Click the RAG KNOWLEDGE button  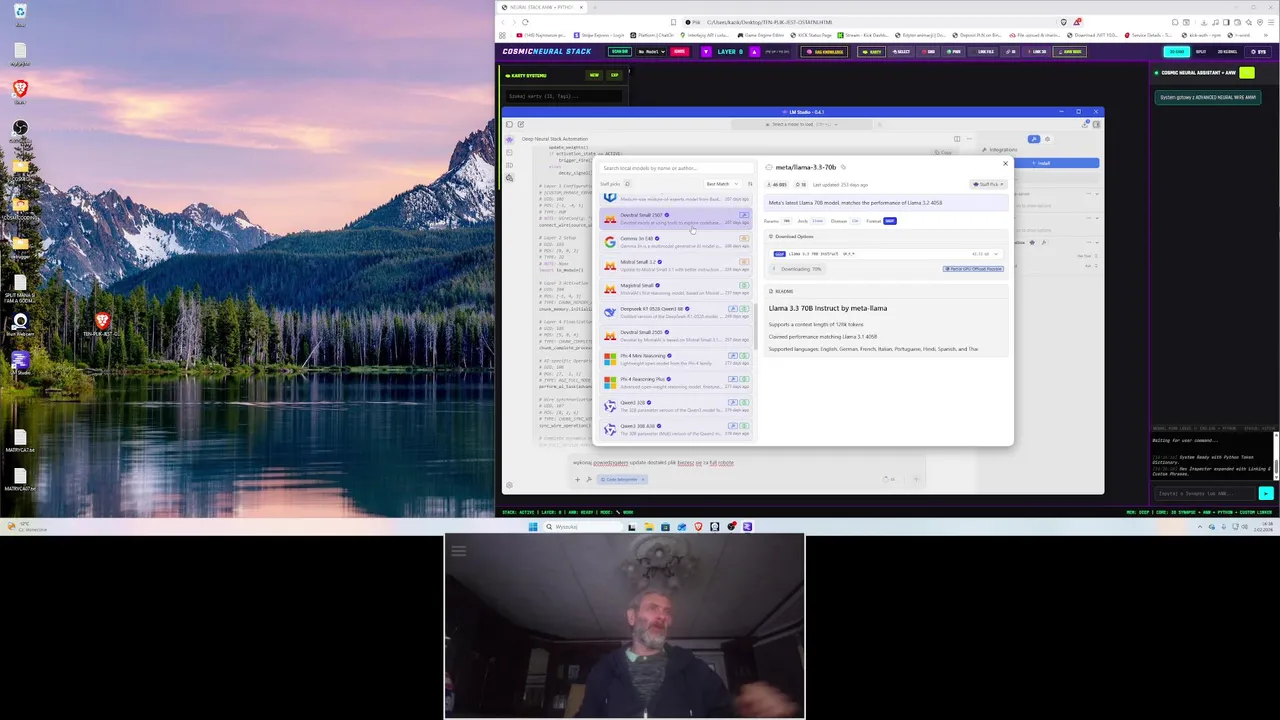(x=826, y=51)
